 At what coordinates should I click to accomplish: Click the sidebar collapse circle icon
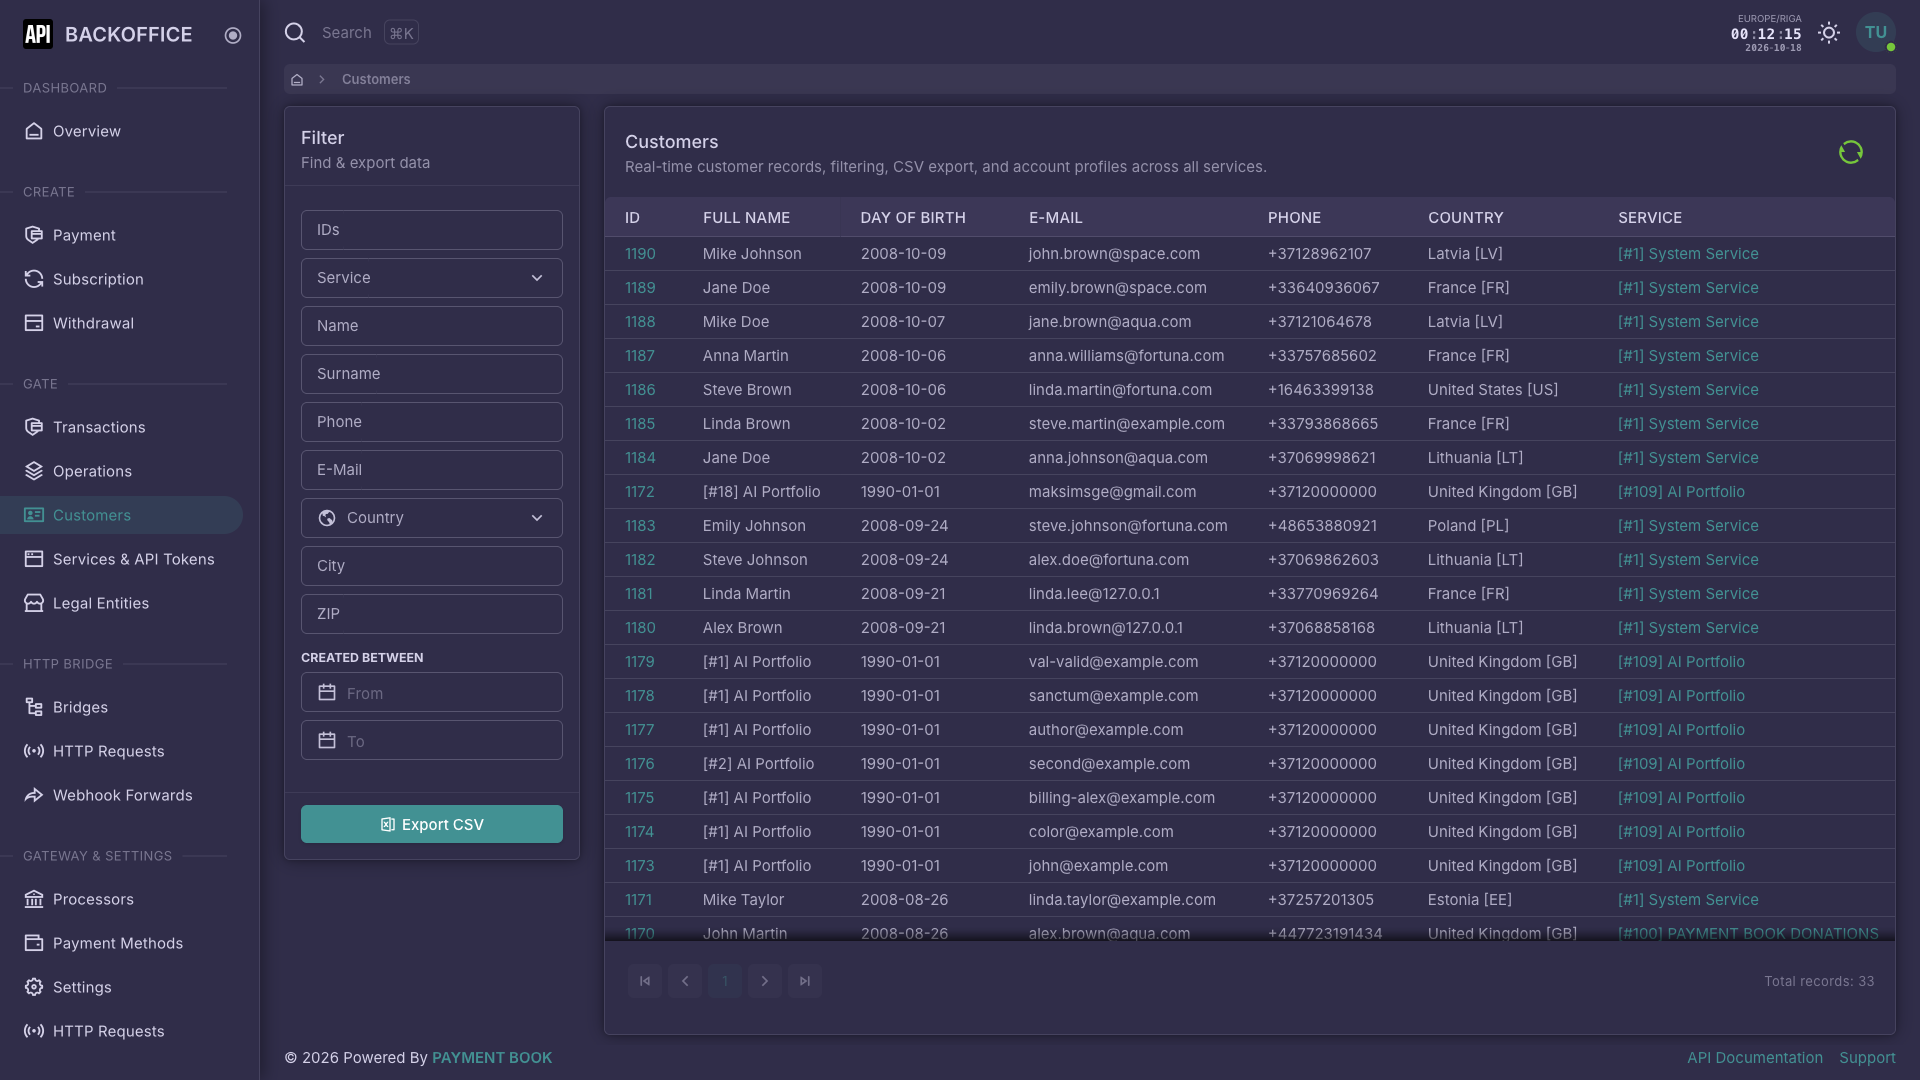pos(233,35)
